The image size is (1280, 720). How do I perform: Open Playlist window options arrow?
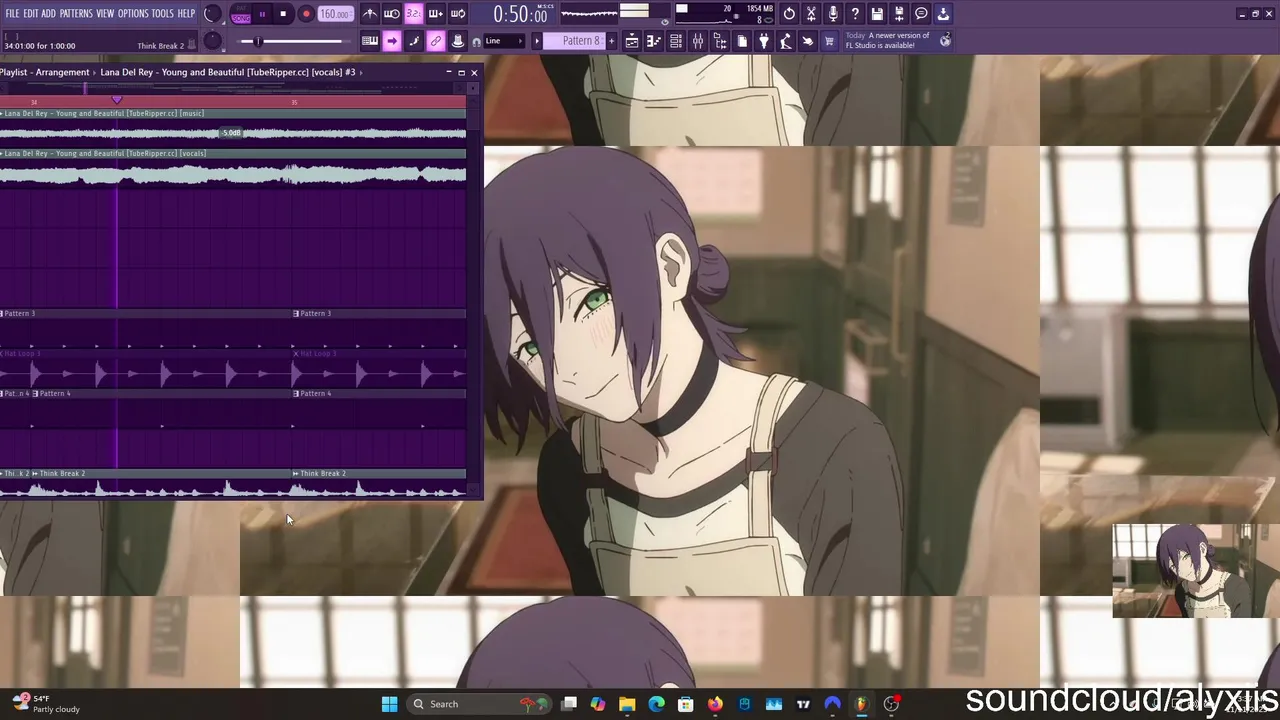tap(361, 72)
